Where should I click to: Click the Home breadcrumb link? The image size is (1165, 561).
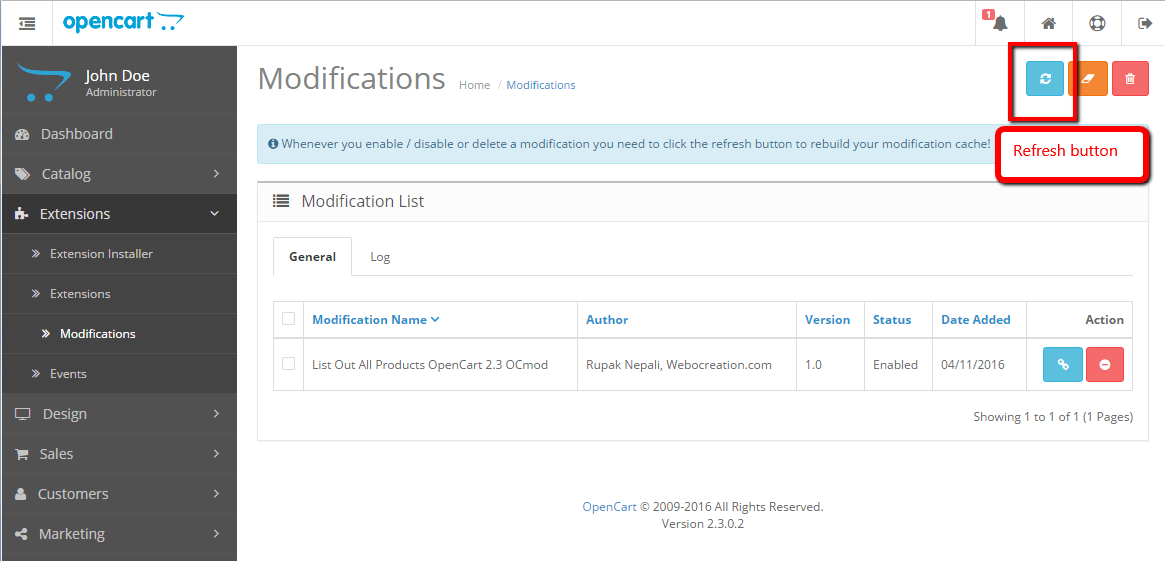click(x=474, y=85)
